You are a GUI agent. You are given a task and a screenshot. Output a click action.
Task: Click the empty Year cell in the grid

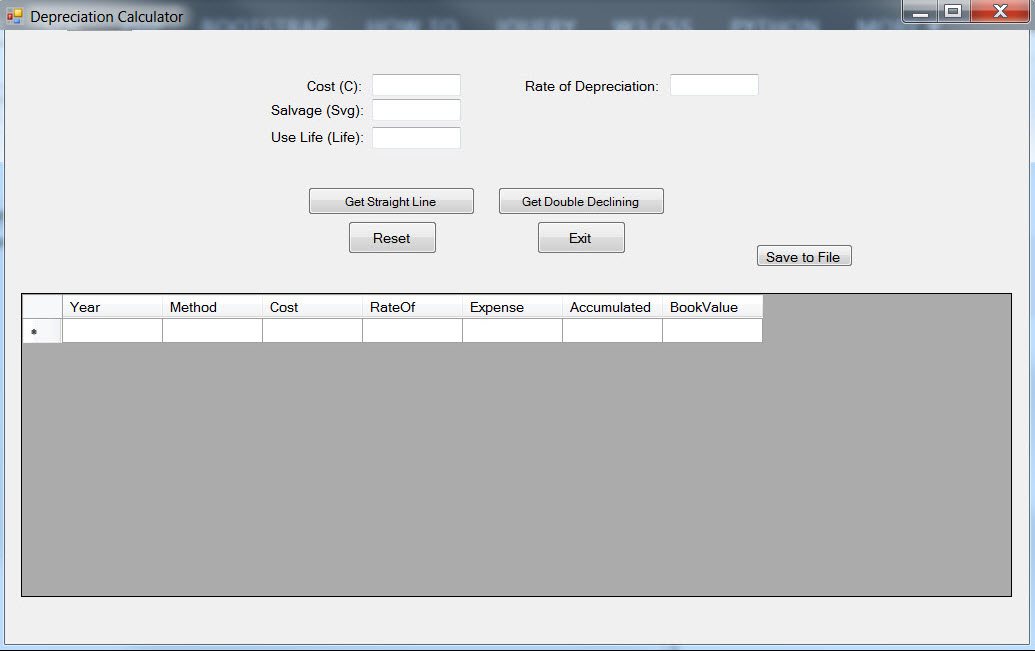pyautogui.click(x=111, y=329)
